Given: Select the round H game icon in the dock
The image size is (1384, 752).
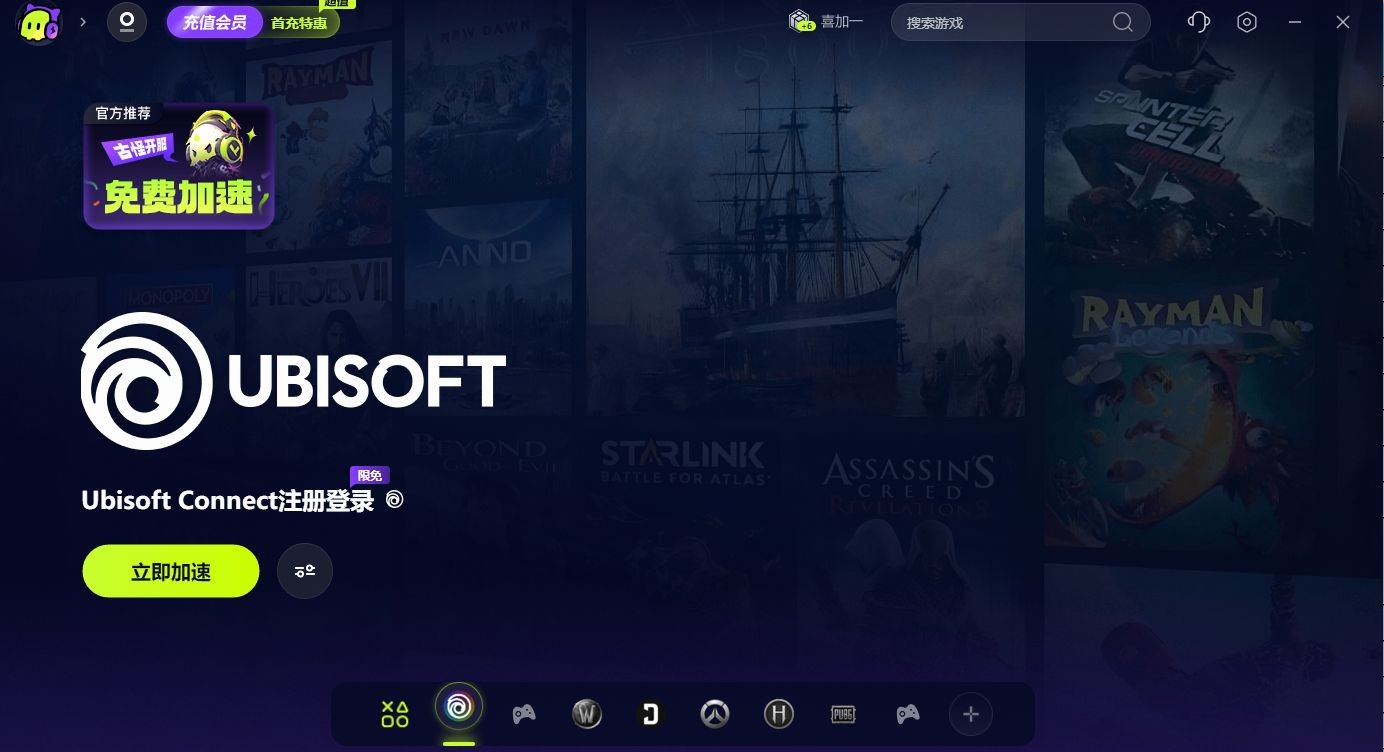Looking at the screenshot, I should coord(779,714).
